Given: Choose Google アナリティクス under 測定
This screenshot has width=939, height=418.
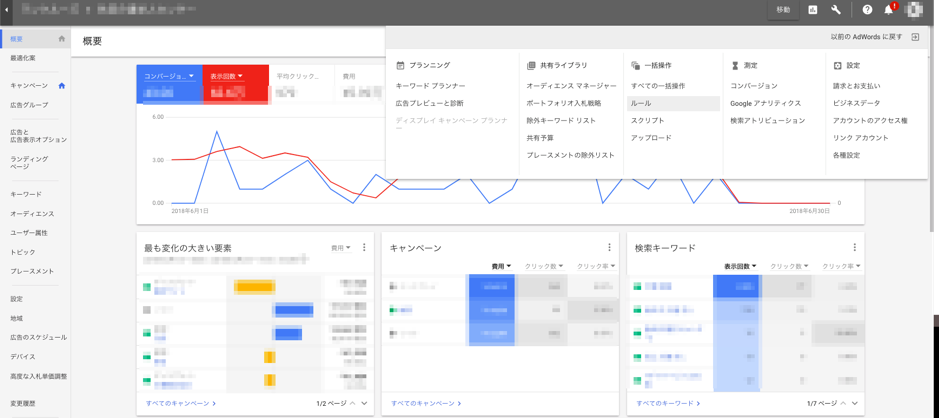Looking at the screenshot, I should click(765, 103).
